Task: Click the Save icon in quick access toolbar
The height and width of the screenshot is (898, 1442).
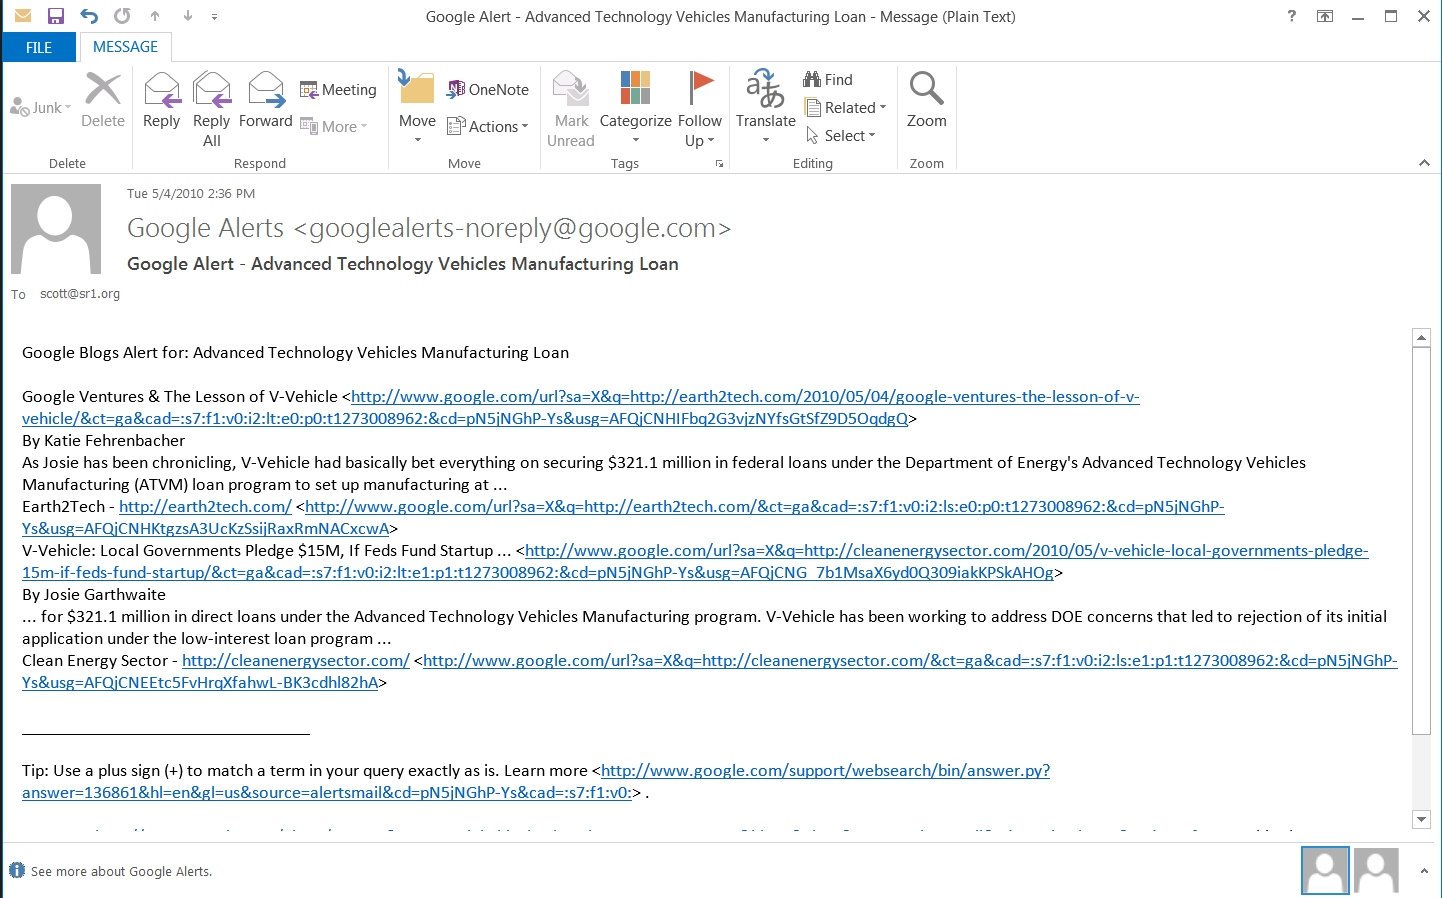Action: coord(56,16)
